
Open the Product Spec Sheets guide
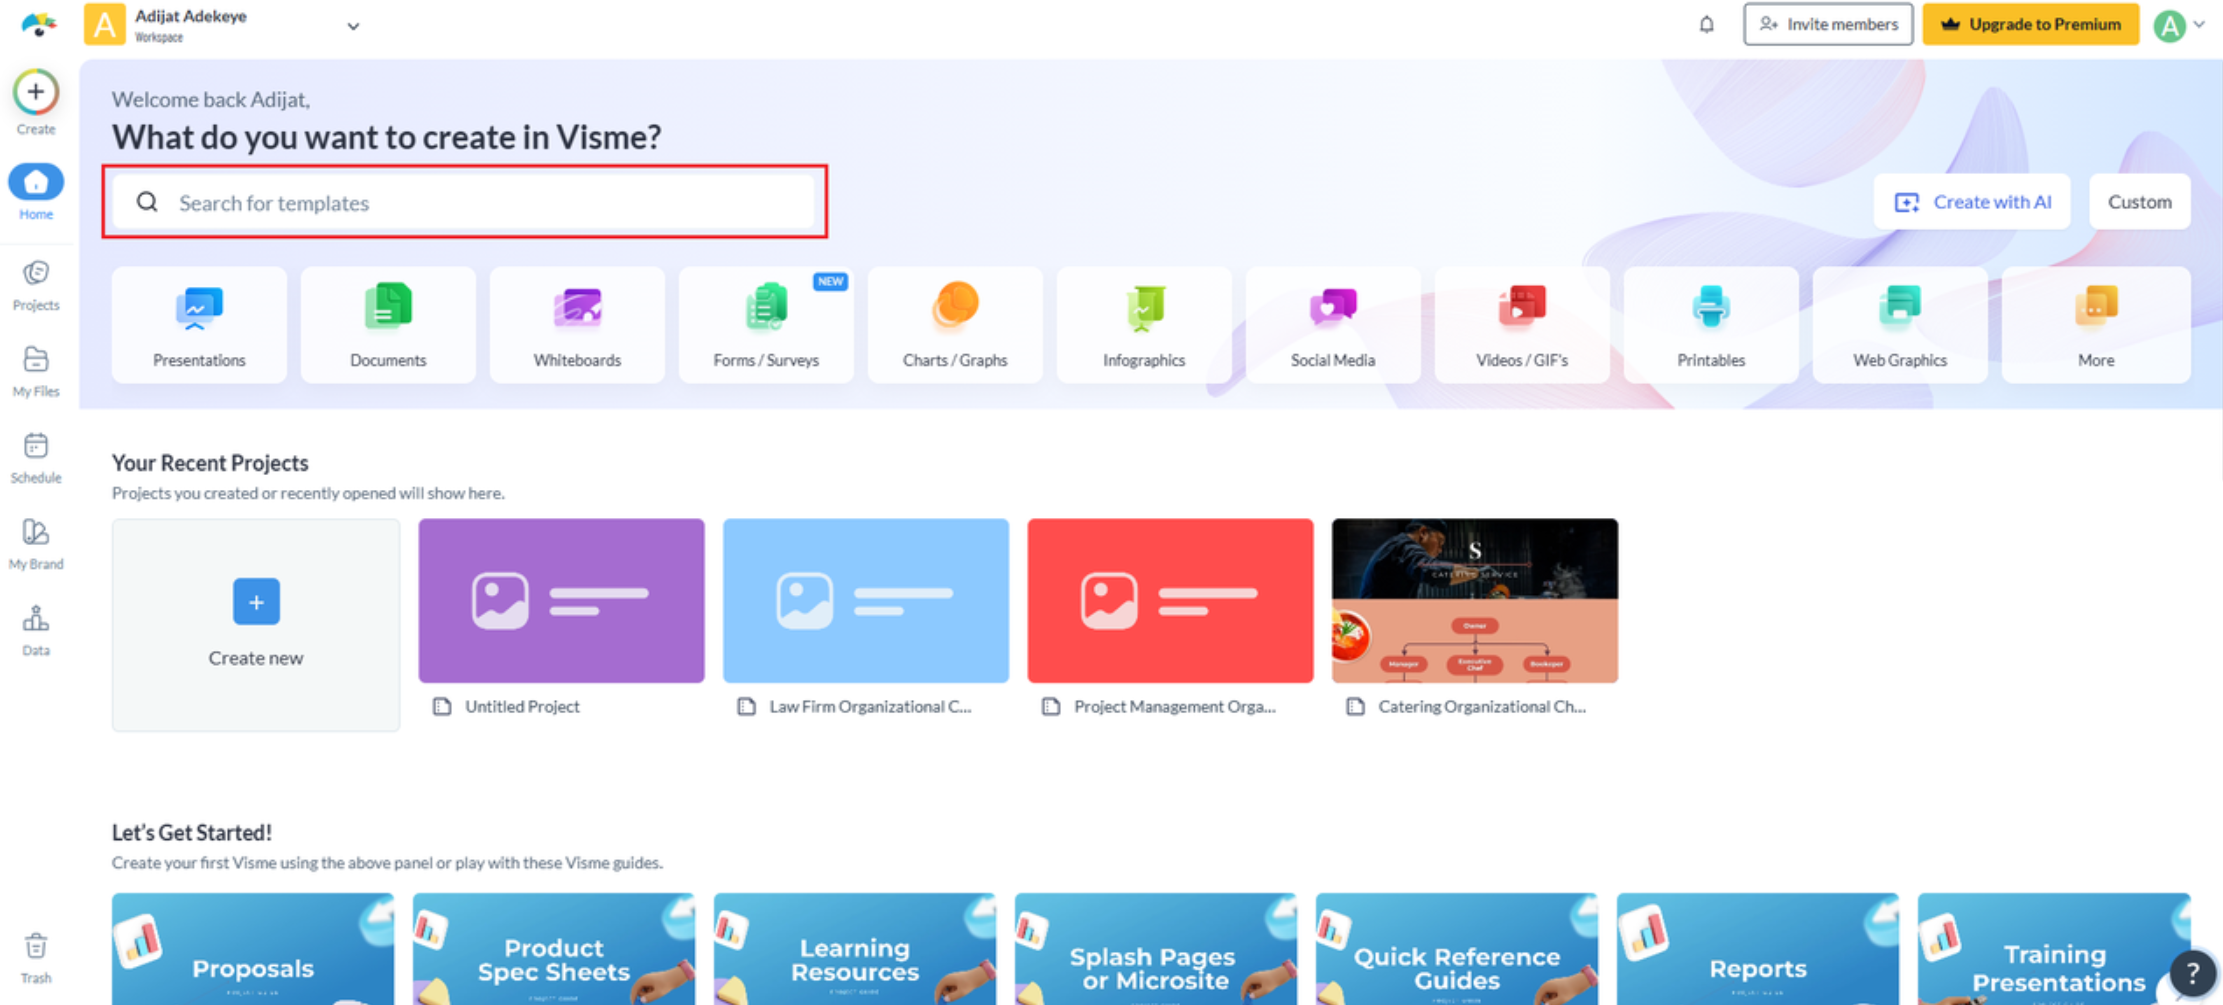[x=554, y=949]
